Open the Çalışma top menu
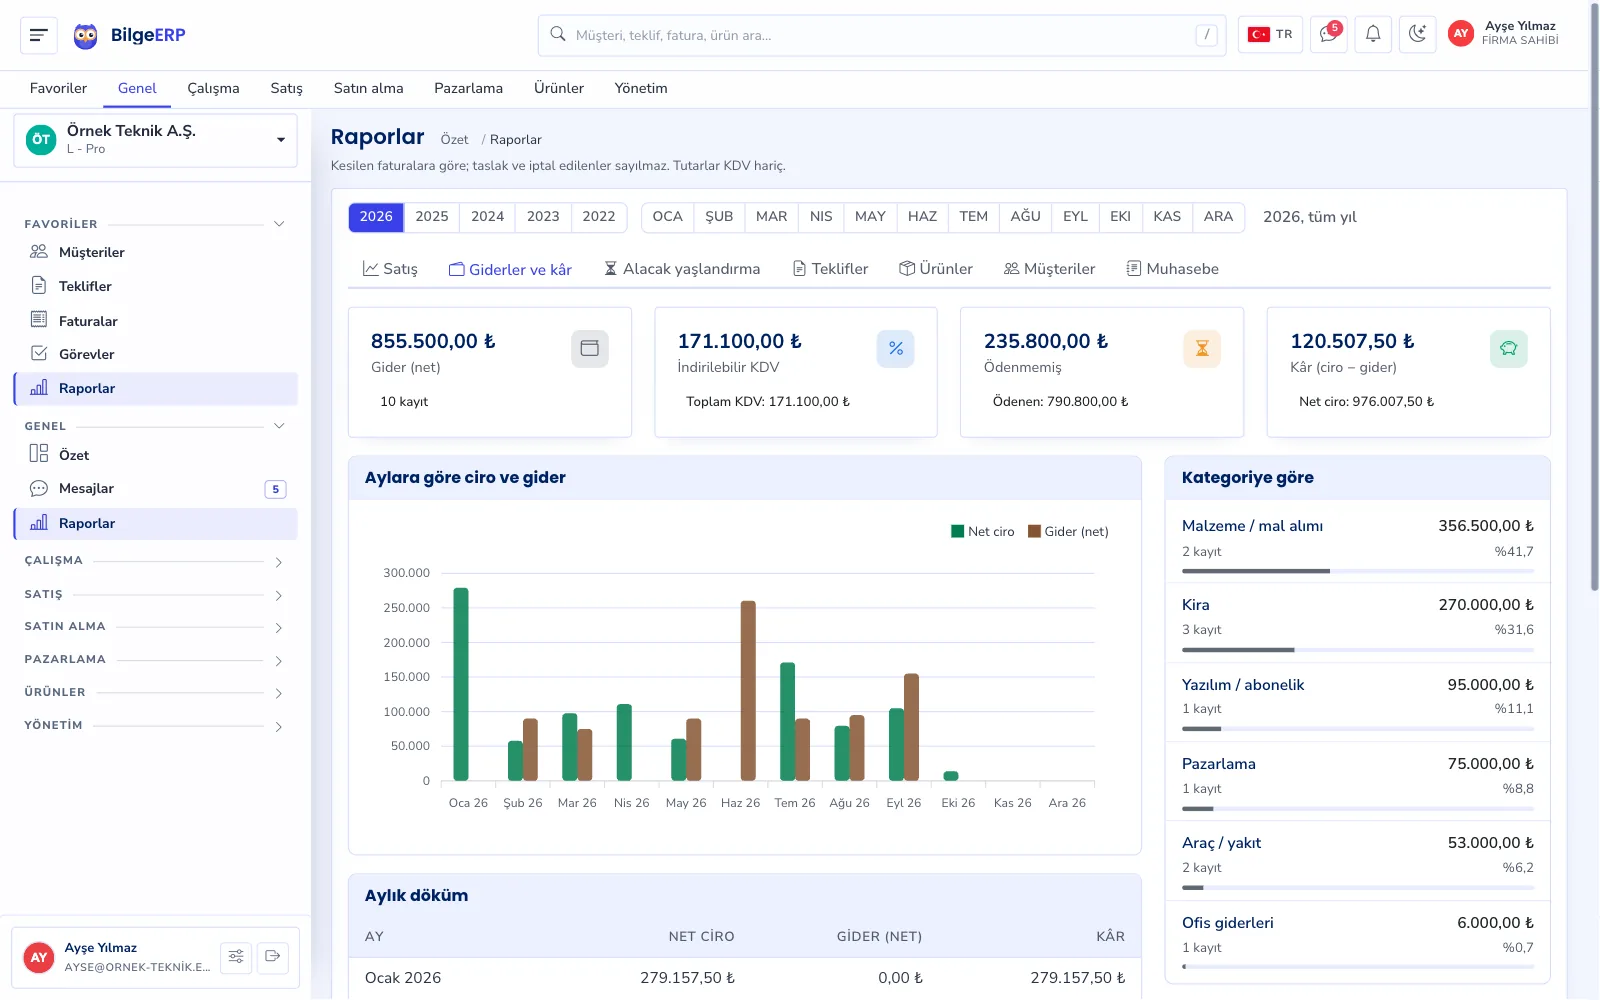 tap(213, 88)
